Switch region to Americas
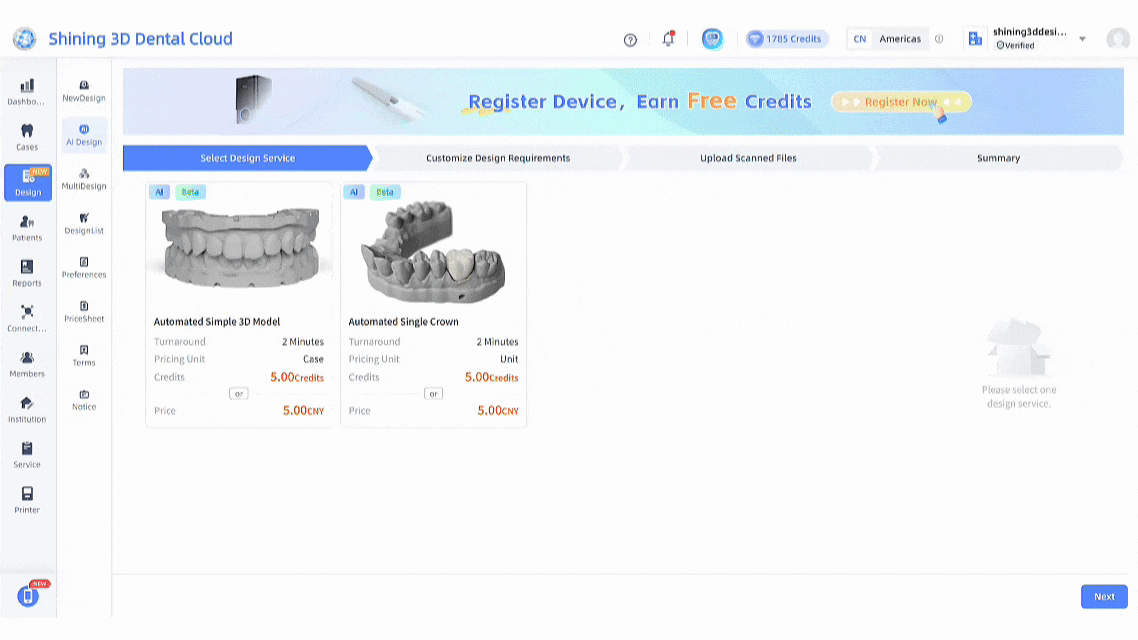The width and height of the screenshot is (1138, 640). 900,39
